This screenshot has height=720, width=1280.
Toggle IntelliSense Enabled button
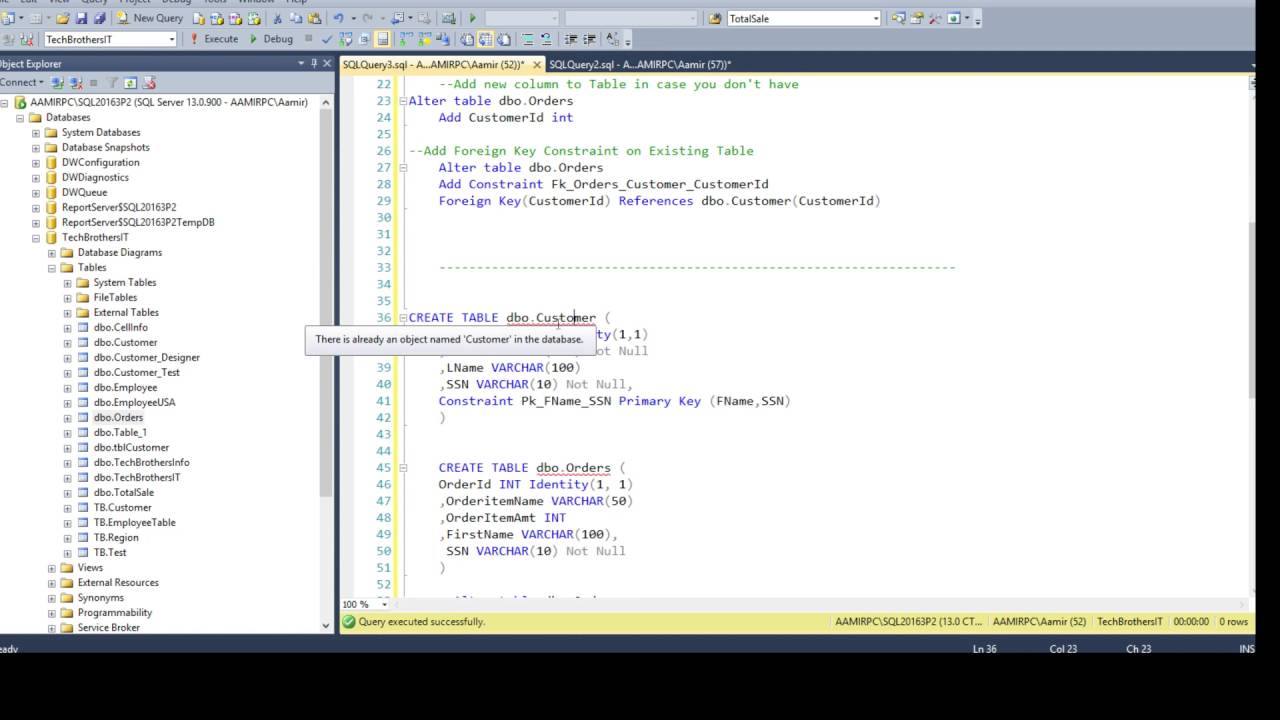[382, 39]
